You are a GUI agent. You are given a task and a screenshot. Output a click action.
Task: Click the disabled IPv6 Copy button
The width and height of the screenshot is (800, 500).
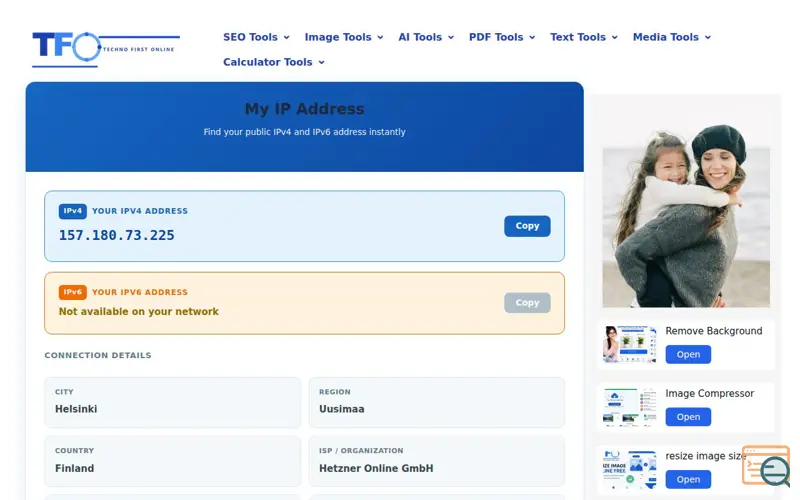click(x=527, y=303)
